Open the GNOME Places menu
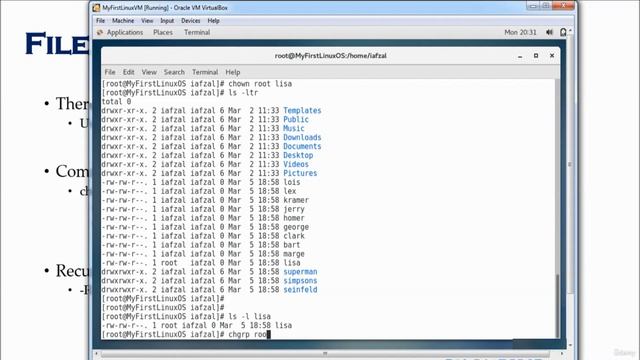 point(163,32)
